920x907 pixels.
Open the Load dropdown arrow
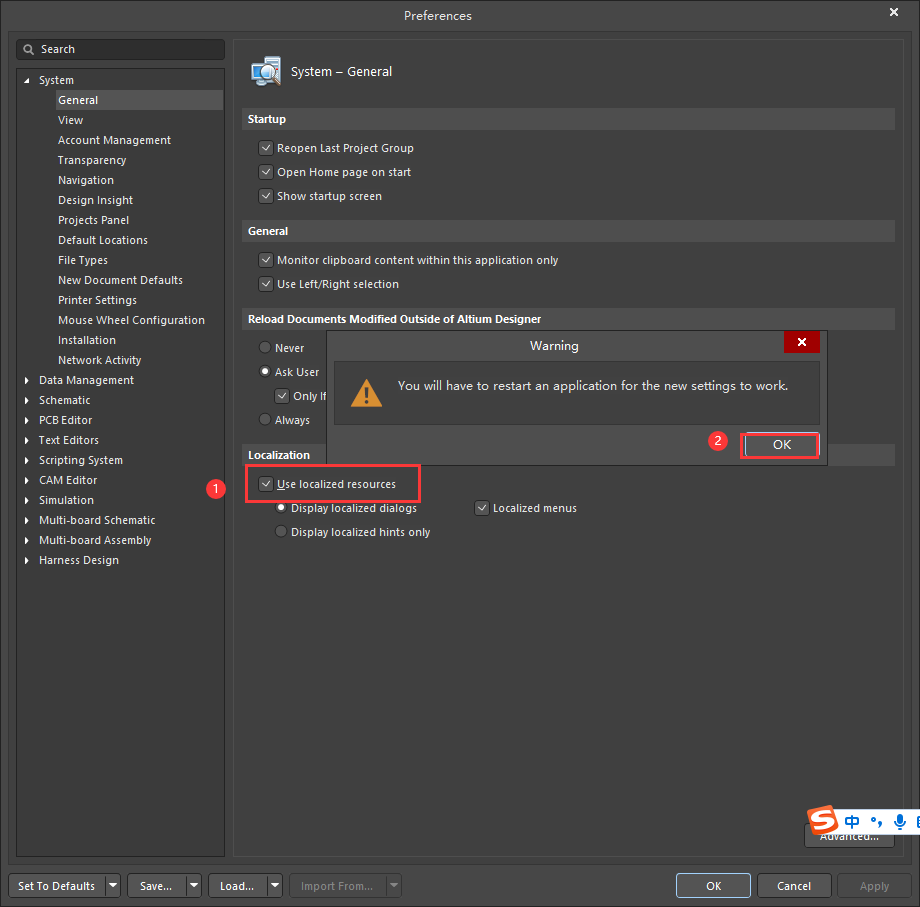(275, 886)
